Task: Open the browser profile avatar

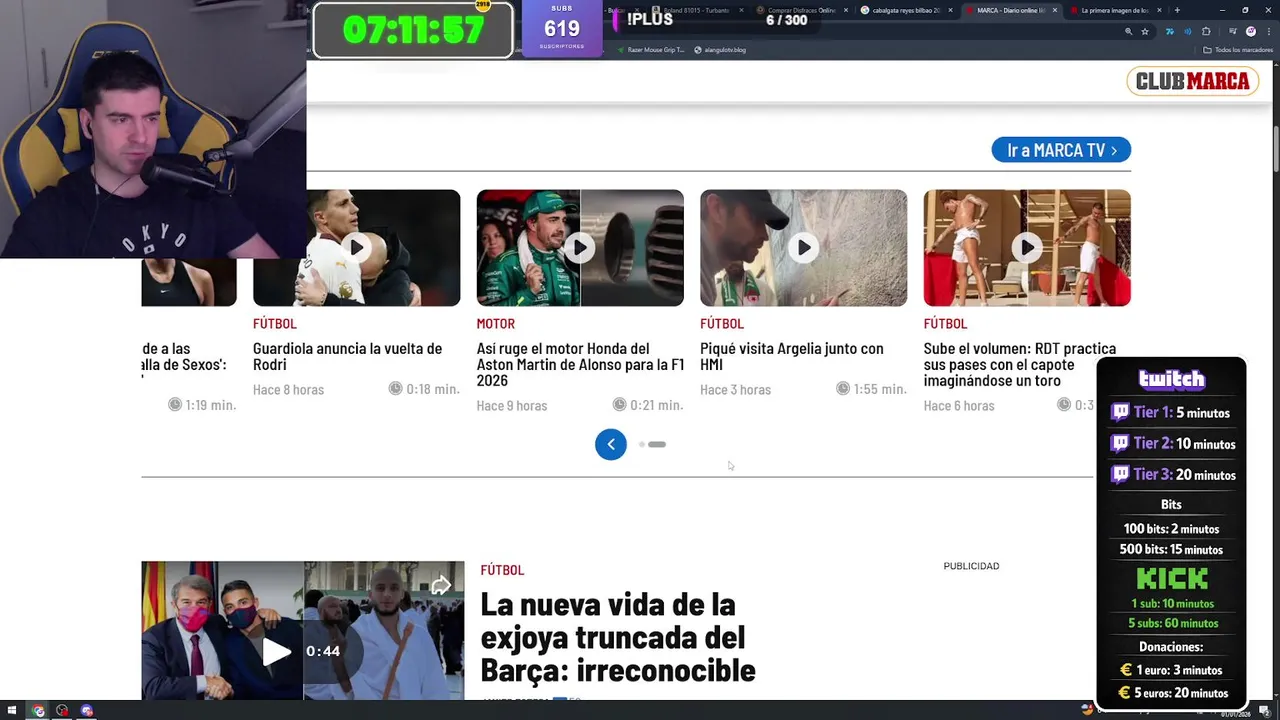Action: (1251, 32)
